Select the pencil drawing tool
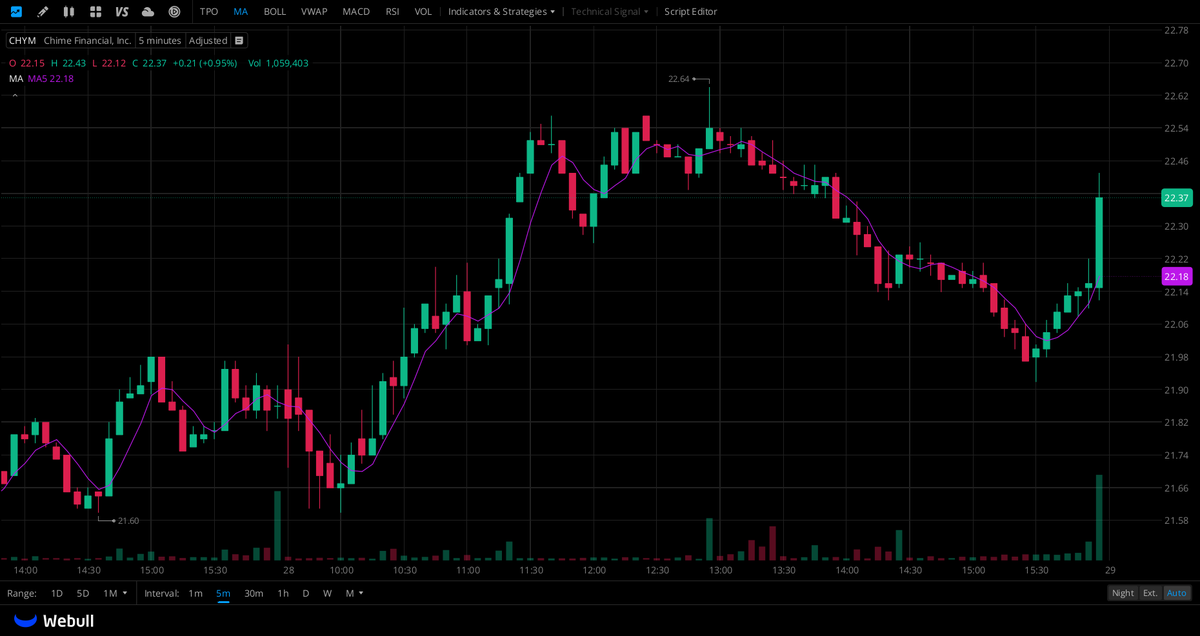This screenshot has height=636, width=1200. pos(42,12)
